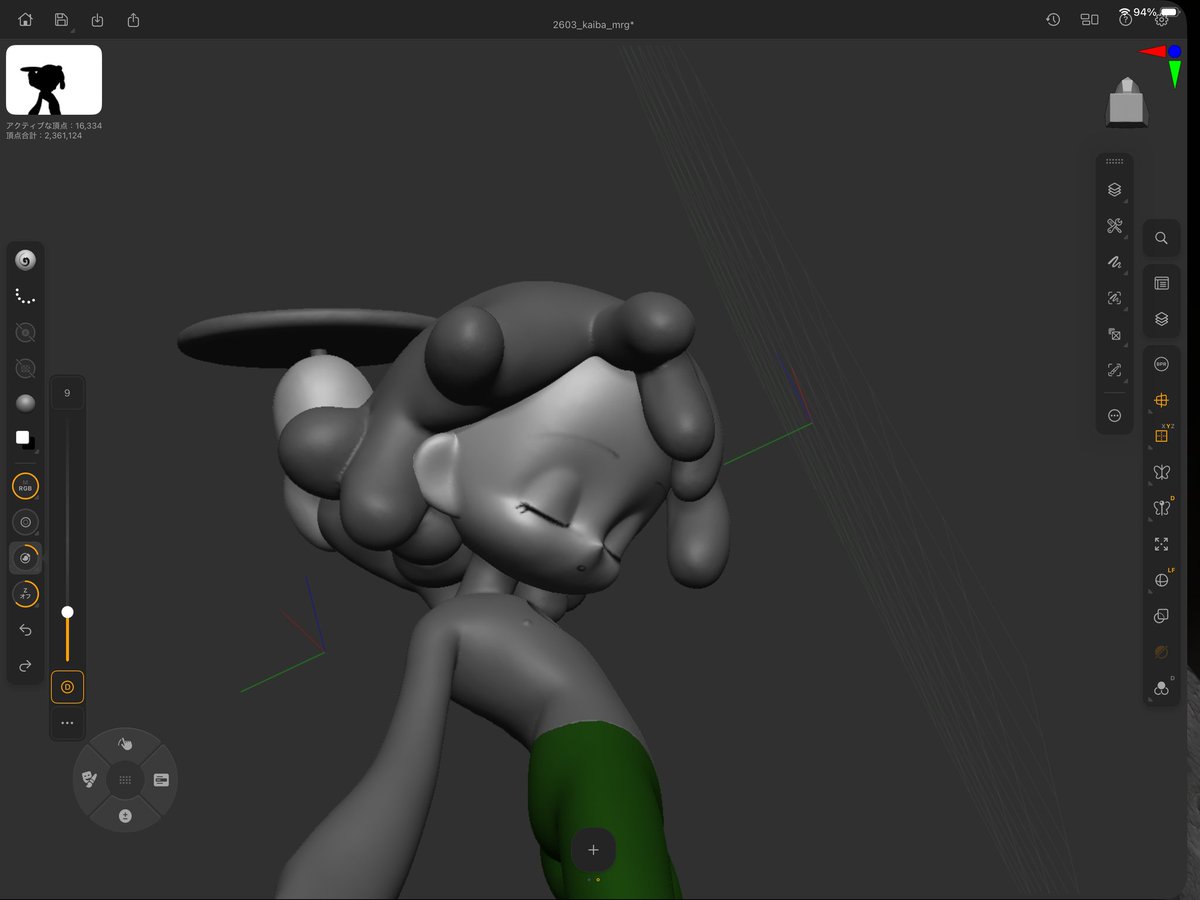1200x900 pixels.
Task: Tap the masks wheel segment on left
Action: pyautogui.click(x=89, y=779)
